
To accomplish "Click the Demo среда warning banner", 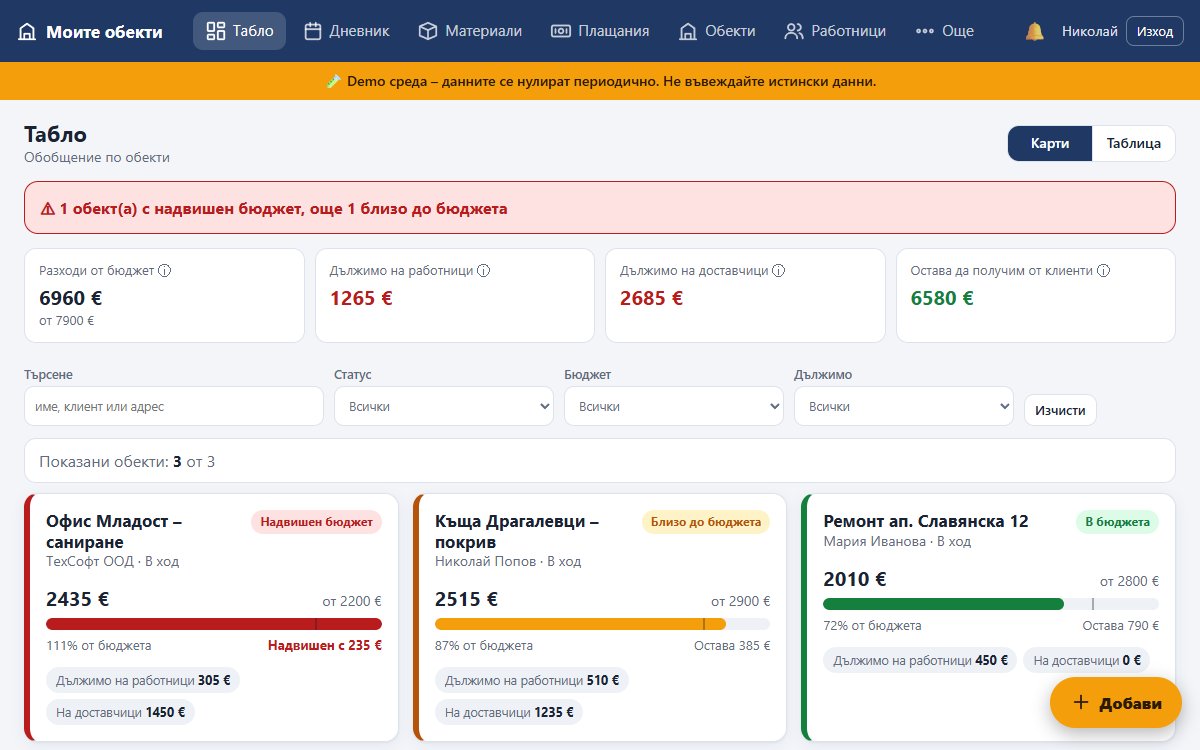I will click(600, 81).
